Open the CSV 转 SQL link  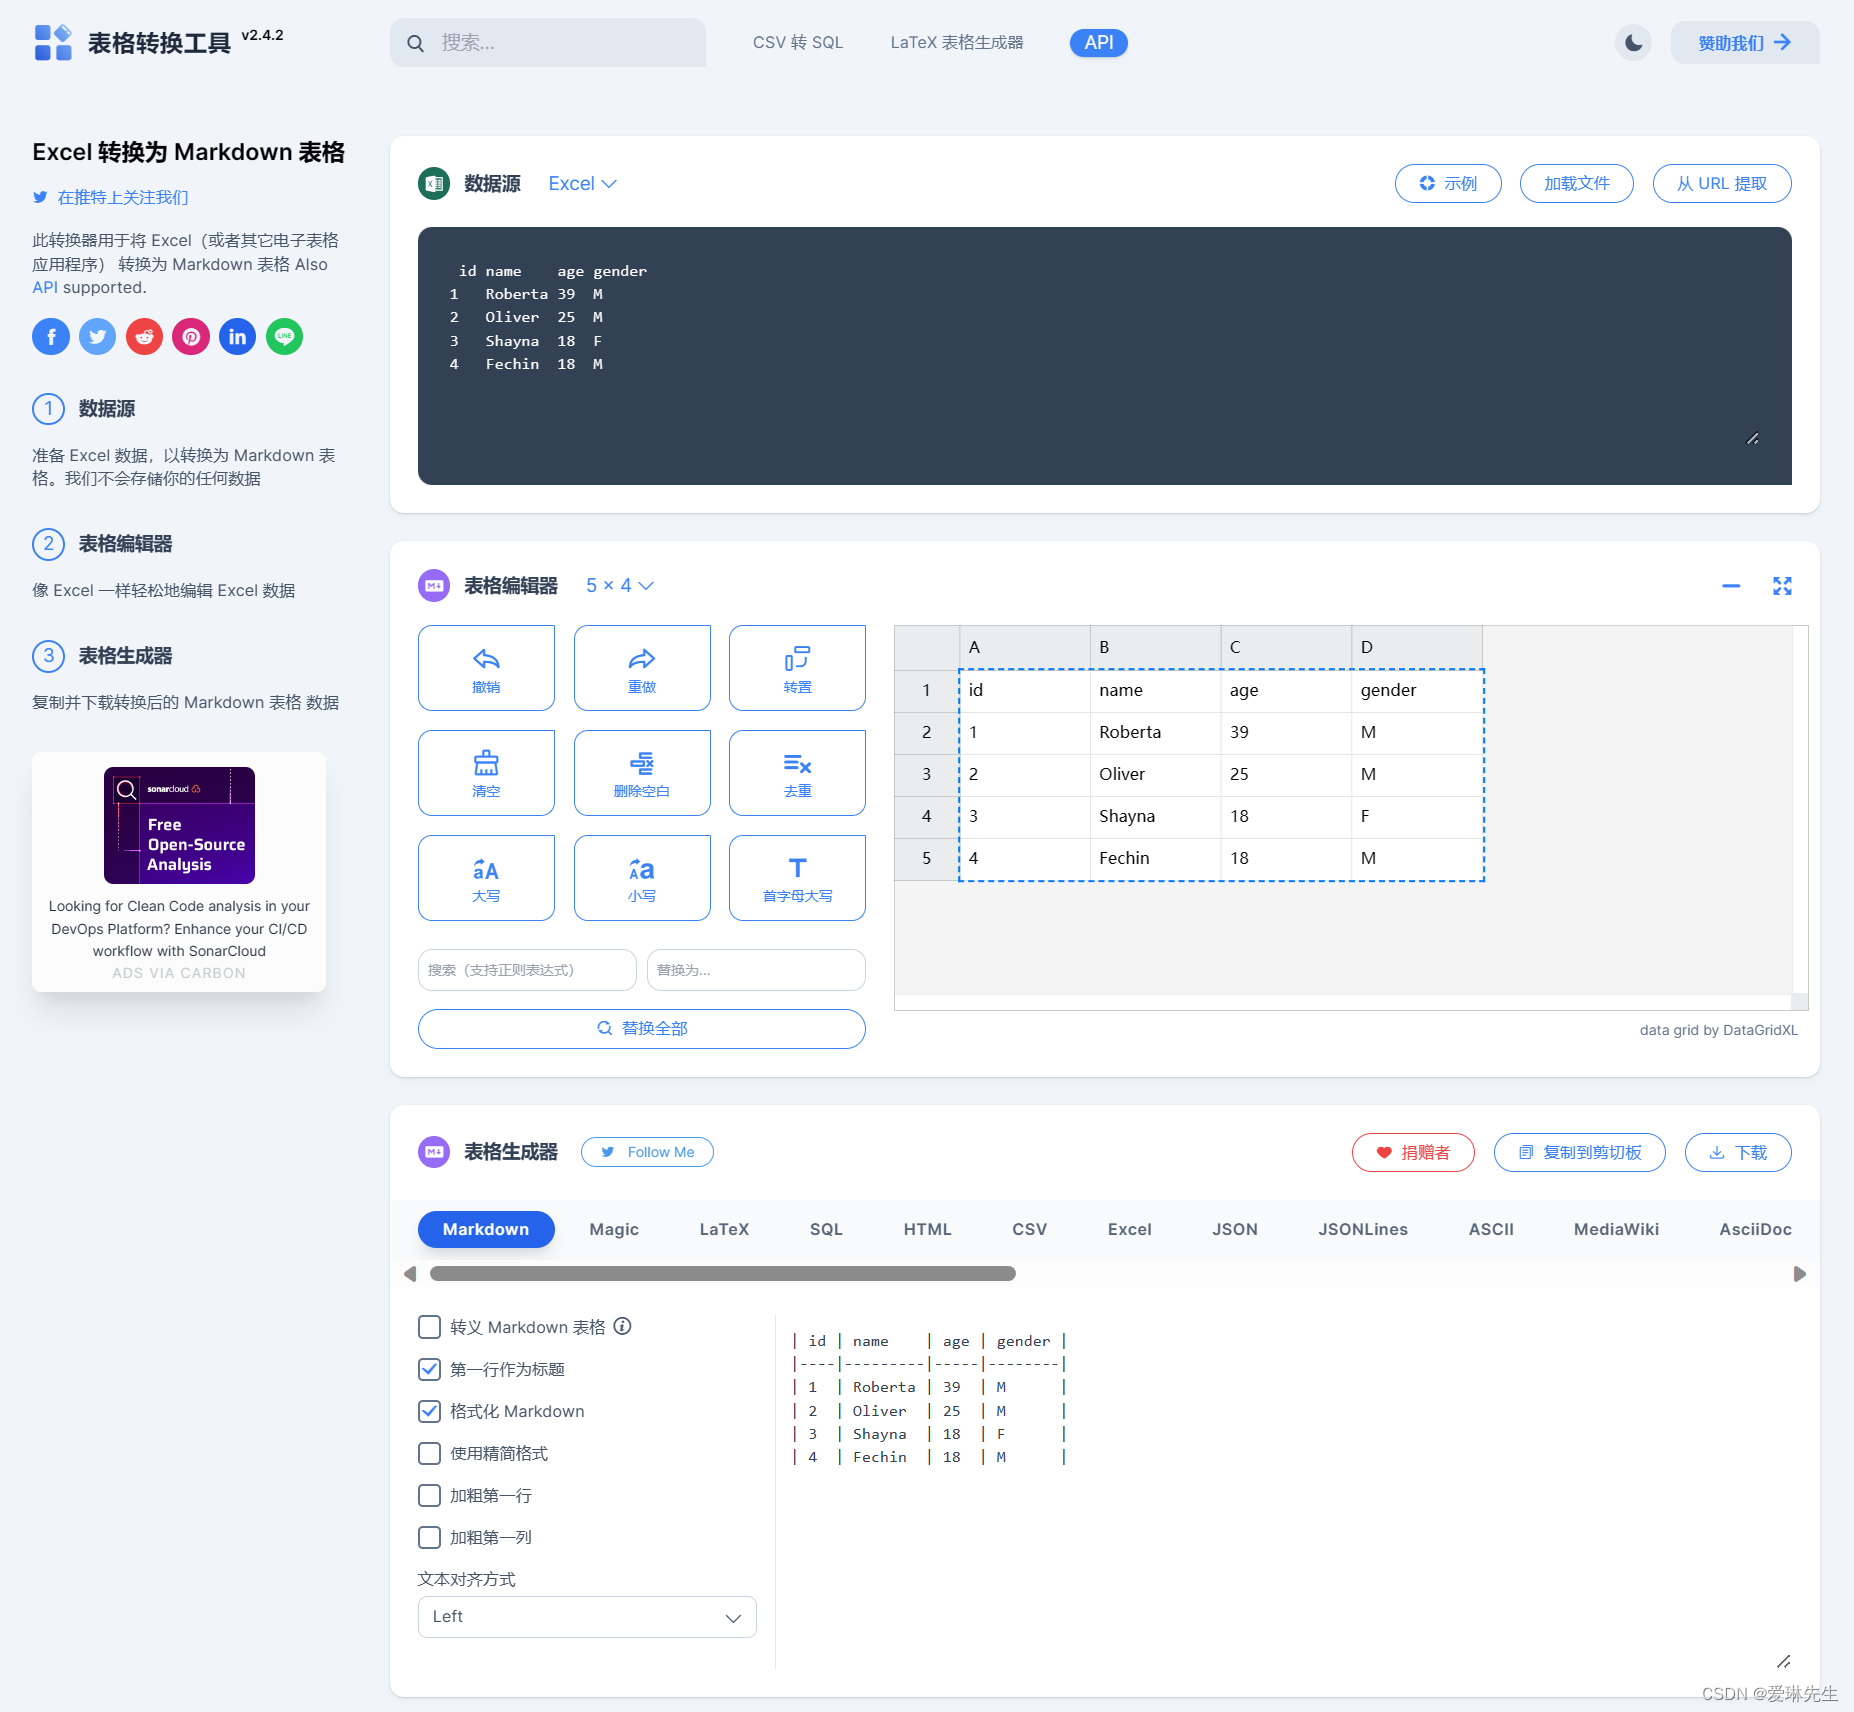point(798,43)
